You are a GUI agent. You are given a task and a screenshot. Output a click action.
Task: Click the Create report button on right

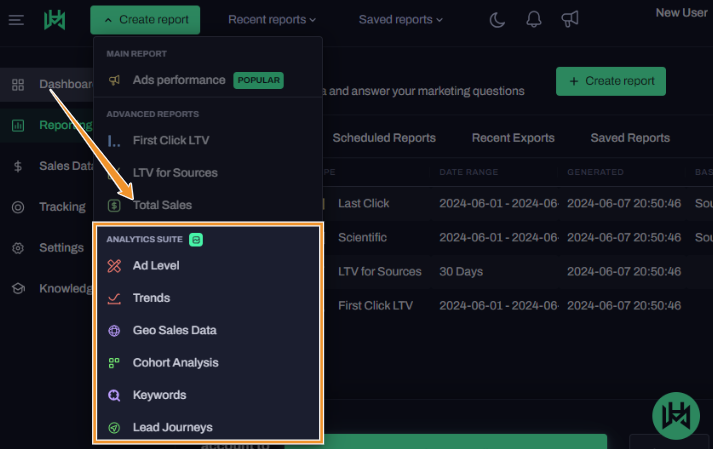pos(610,81)
